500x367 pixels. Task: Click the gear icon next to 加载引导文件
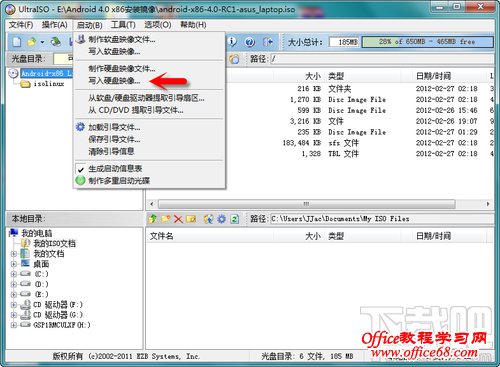tap(80, 127)
